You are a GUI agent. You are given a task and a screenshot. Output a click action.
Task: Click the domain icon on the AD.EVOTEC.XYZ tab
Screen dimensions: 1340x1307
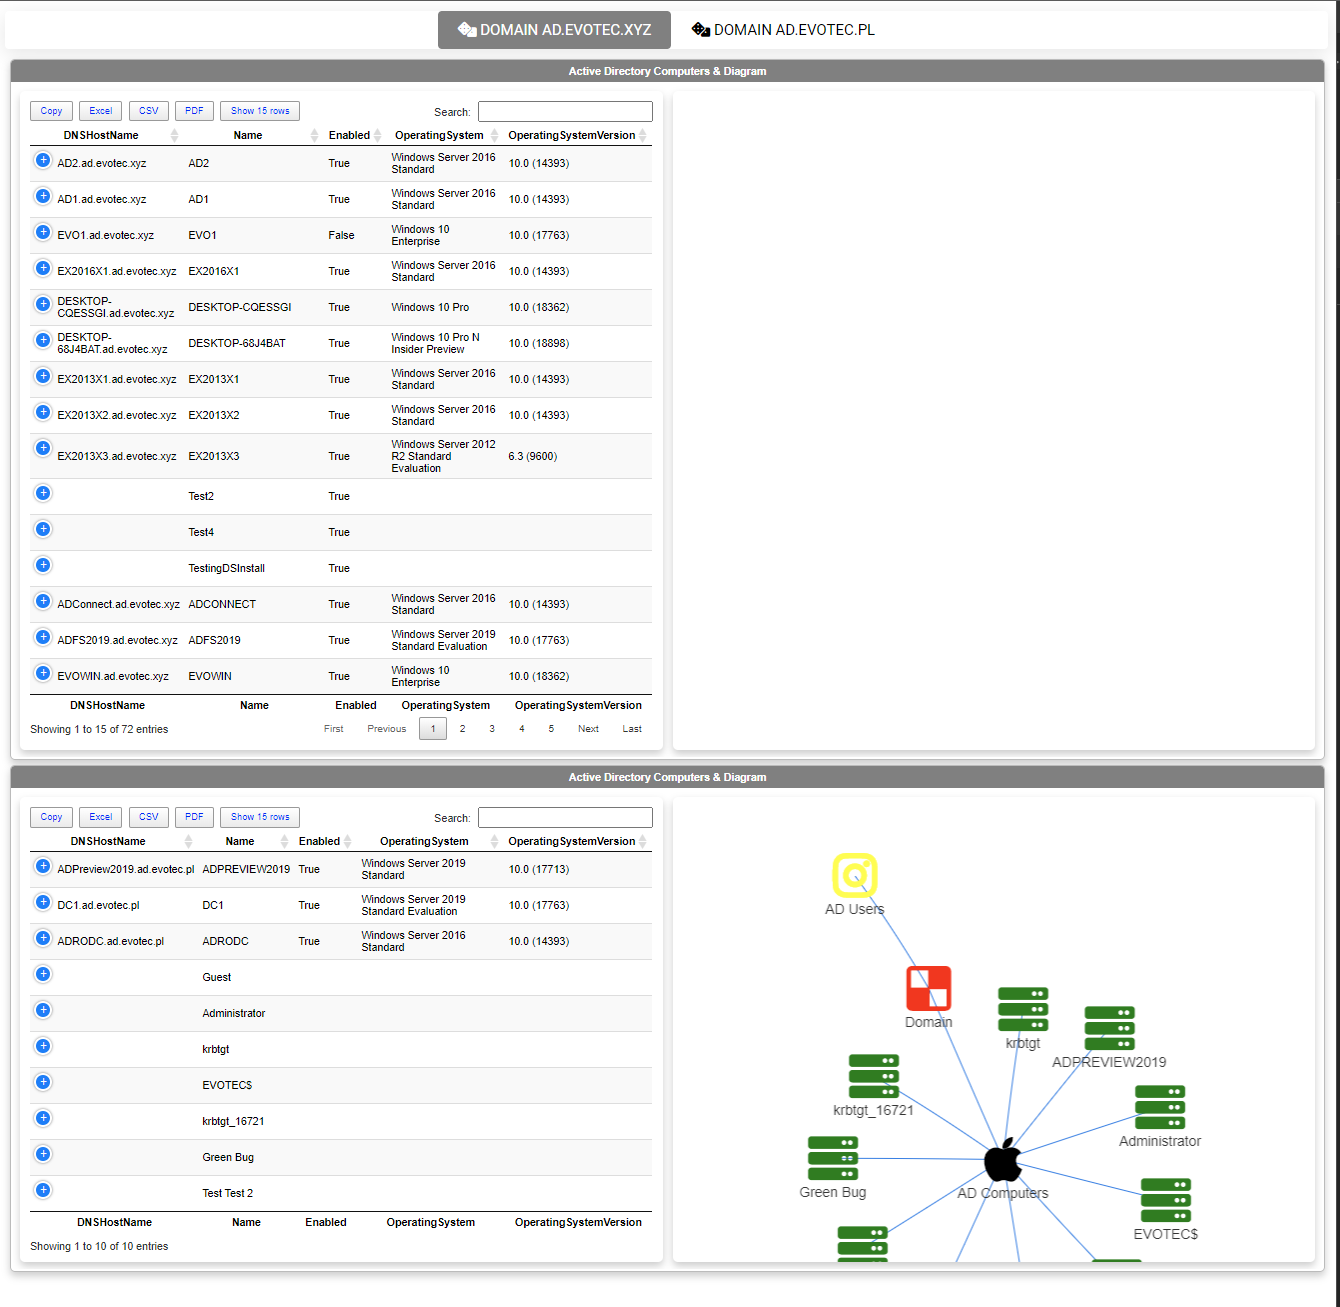466,29
